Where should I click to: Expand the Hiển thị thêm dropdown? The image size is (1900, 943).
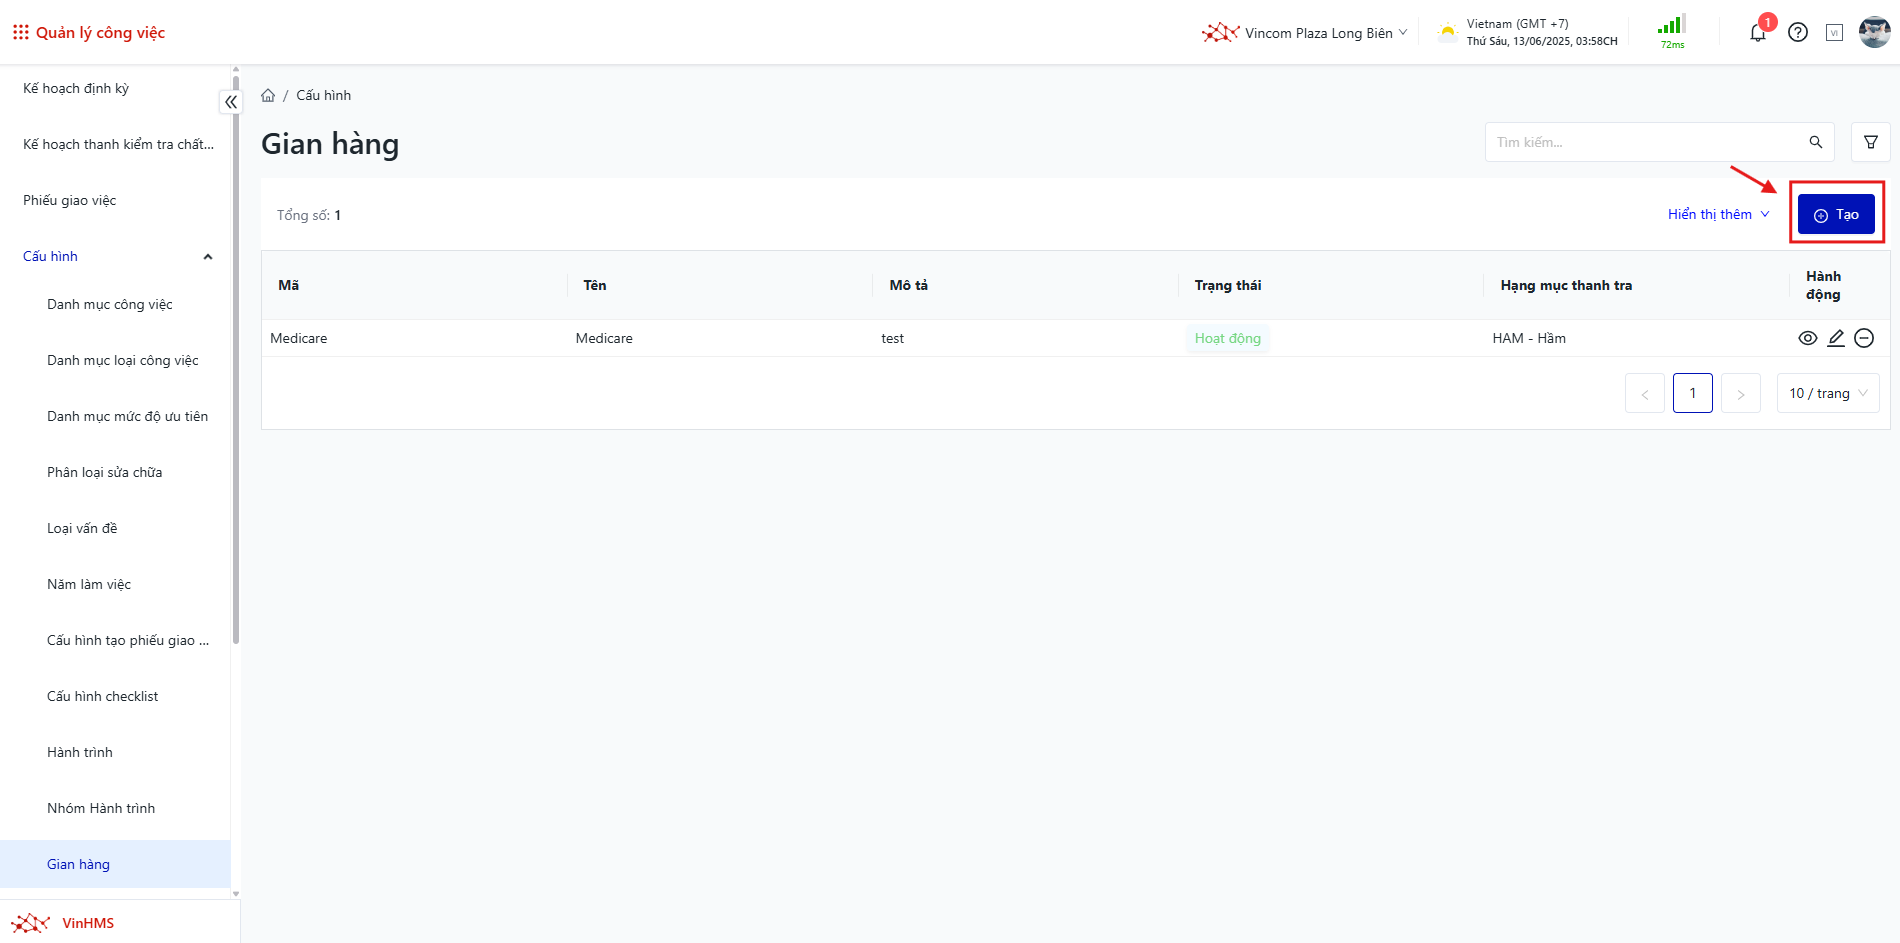[x=1718, y=215]
